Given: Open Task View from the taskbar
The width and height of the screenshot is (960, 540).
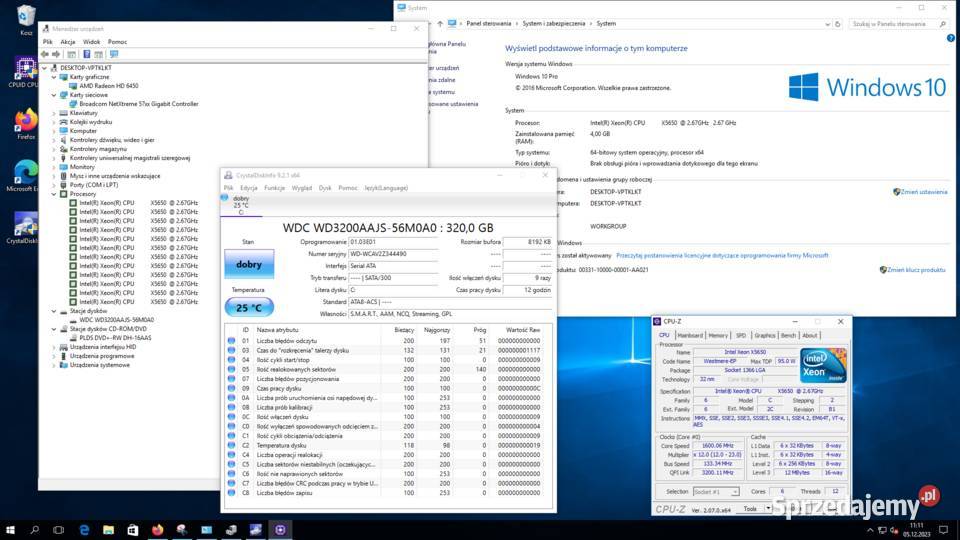Looking at the screenshot, I should [58, 530].
